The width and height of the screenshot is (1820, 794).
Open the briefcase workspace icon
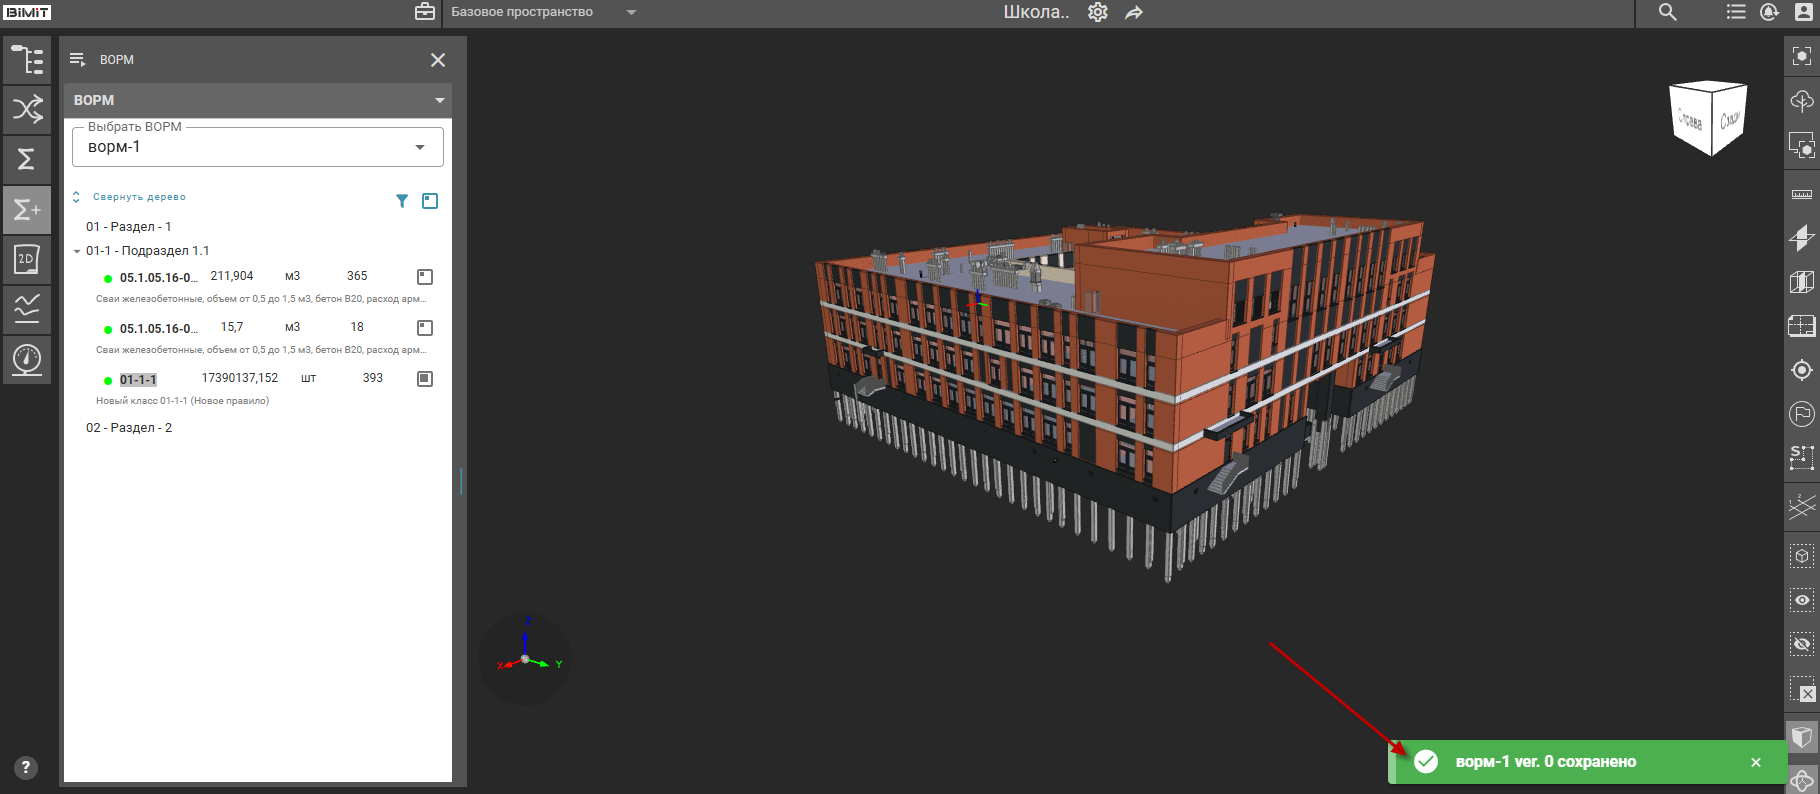pos(425,12)
